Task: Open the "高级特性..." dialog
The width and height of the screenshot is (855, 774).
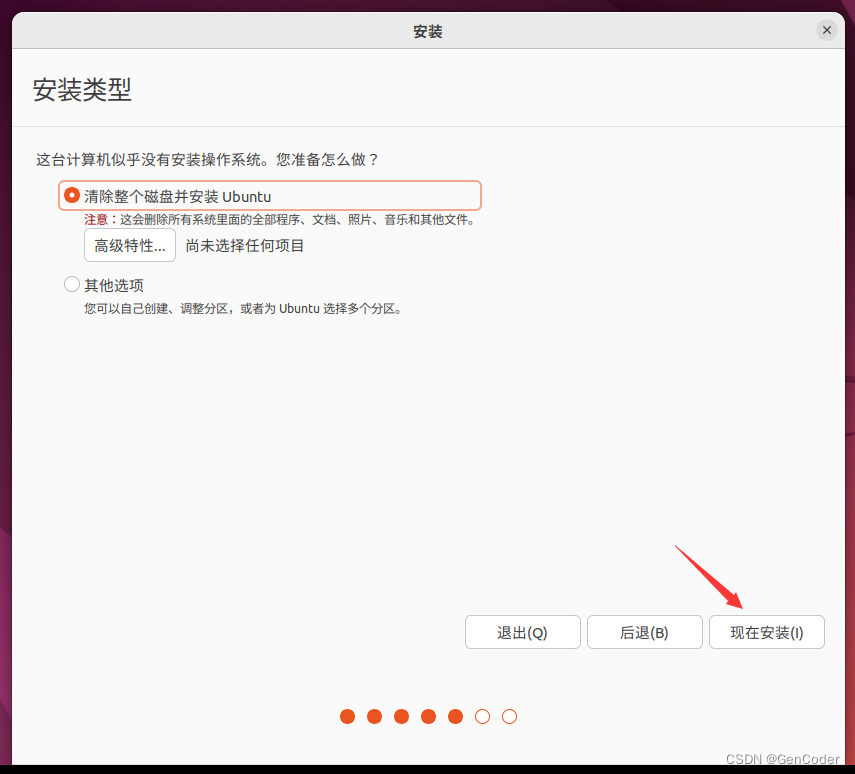Action: (x=130, y=245)
